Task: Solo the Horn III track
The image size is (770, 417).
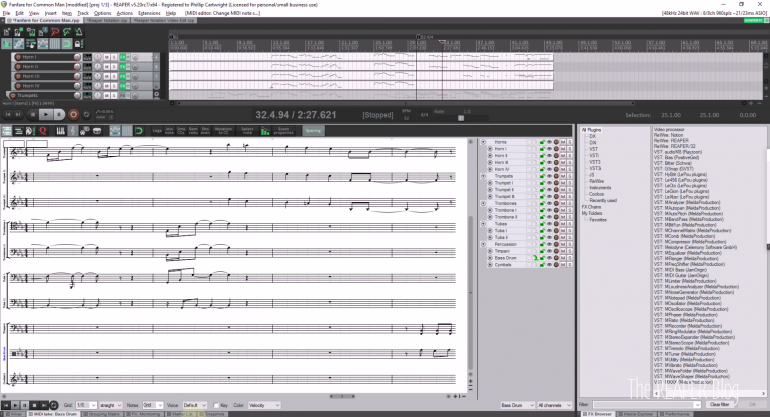Action: click(113, 76)
